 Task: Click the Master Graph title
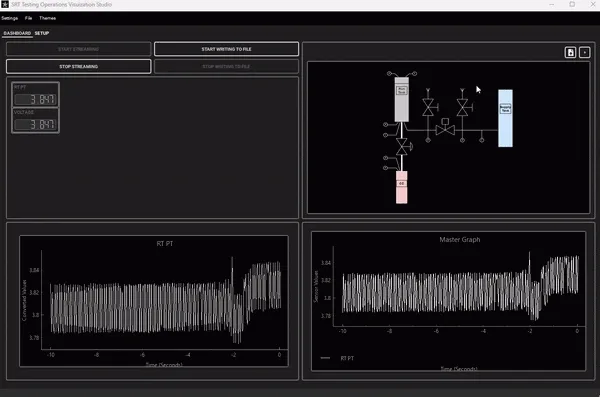tap(460, 240)
